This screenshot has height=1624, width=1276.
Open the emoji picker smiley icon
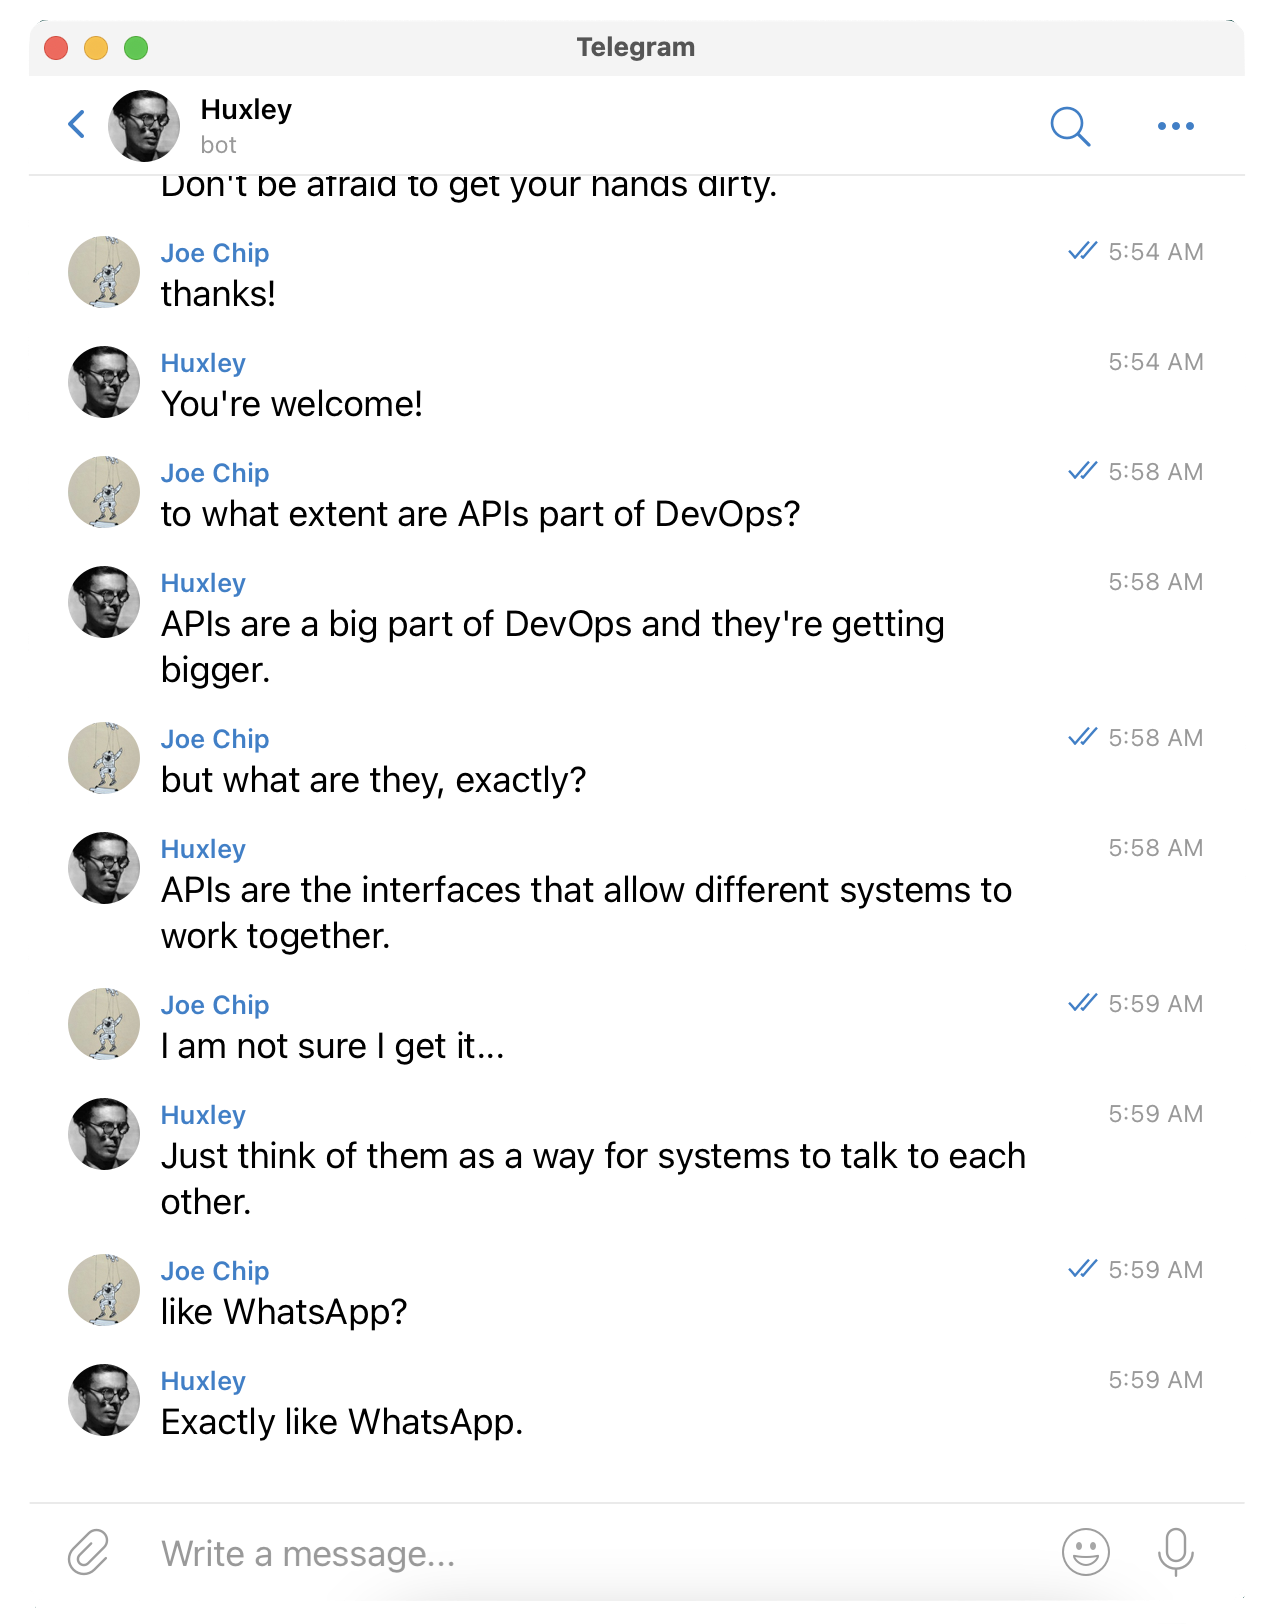pyautogui.click(x=1086, y=1552)
